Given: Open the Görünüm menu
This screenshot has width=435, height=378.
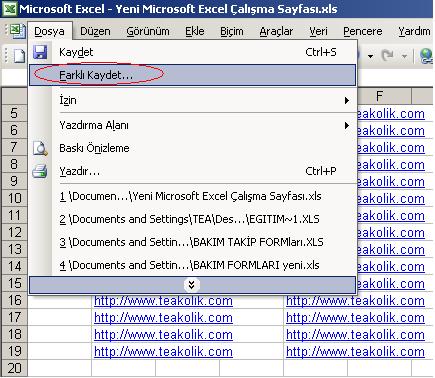Looking at the screenshot, I should pyautogui.click(x=148, y=31).
